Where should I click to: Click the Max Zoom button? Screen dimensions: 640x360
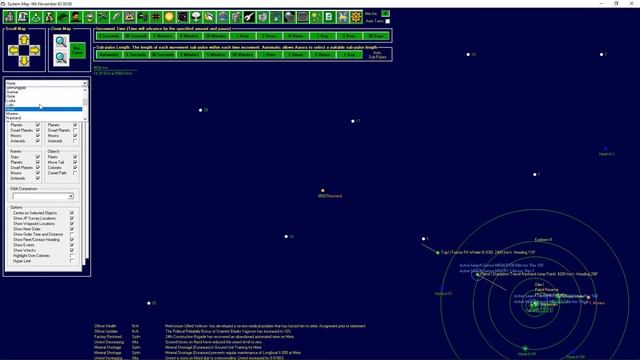pos(78,50)
